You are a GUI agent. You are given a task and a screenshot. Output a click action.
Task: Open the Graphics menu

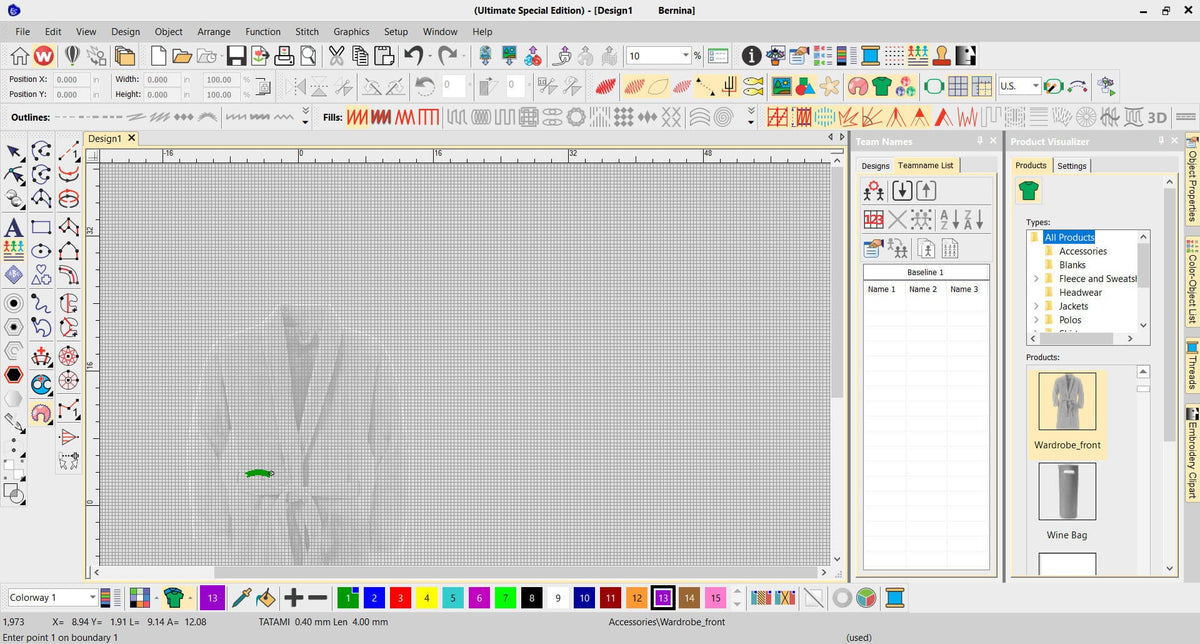coord(351,32)
